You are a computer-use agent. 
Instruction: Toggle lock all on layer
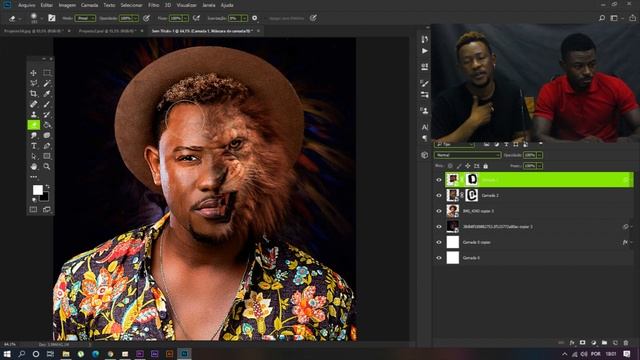point(486,166)
